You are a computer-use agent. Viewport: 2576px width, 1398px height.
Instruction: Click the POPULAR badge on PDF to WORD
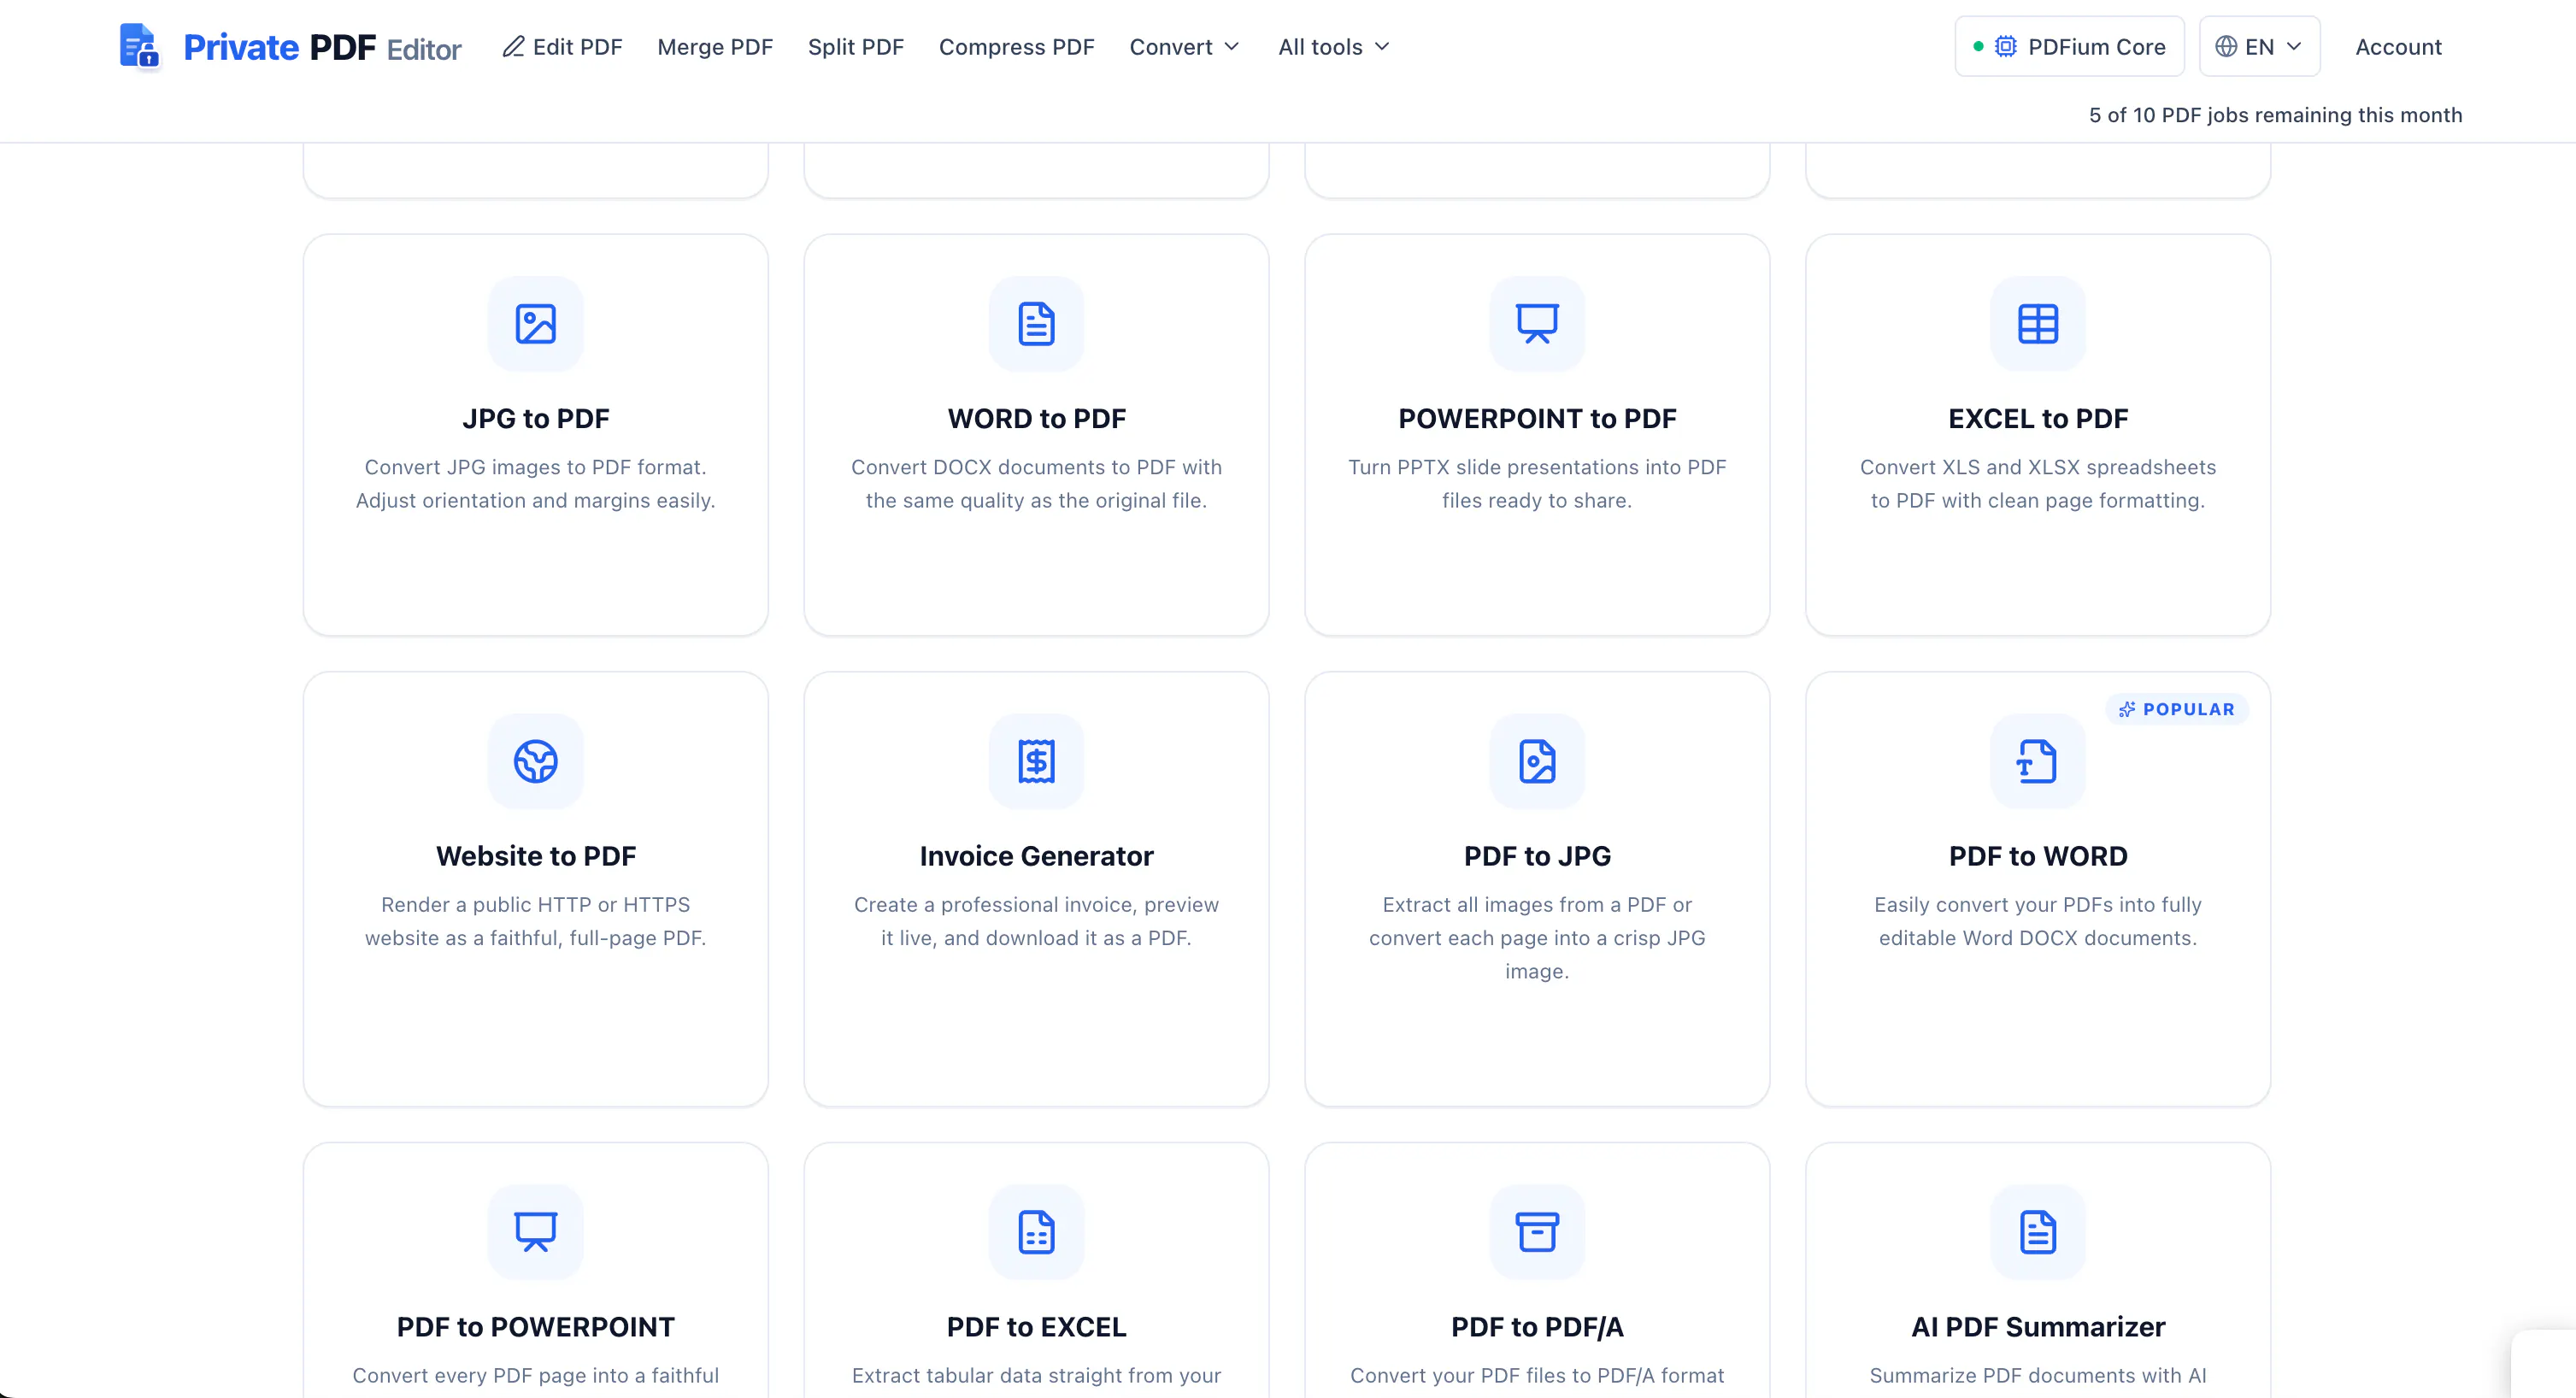coord(2177,709)
